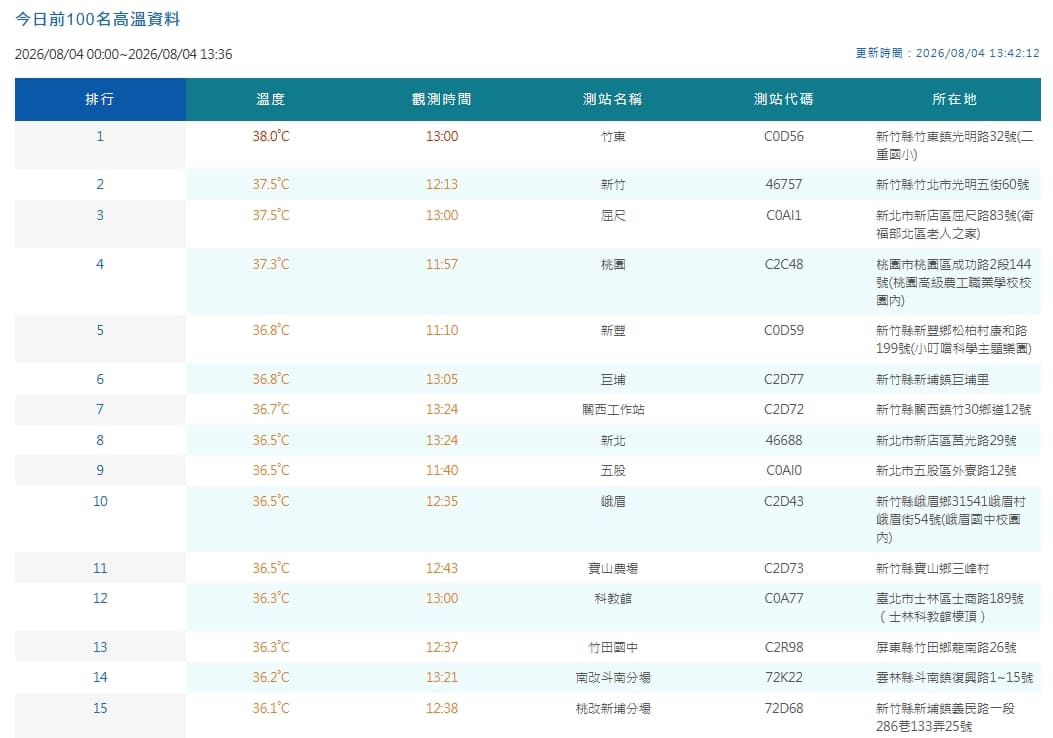The image size is (1053, 738).
Task: Click station code 72K22
Action: [x=784, y=678]
